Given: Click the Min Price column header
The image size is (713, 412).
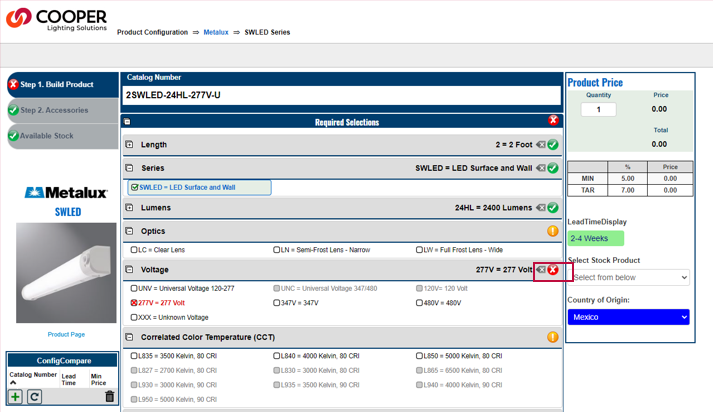Looking at the screenshot, I should point(98,379).
